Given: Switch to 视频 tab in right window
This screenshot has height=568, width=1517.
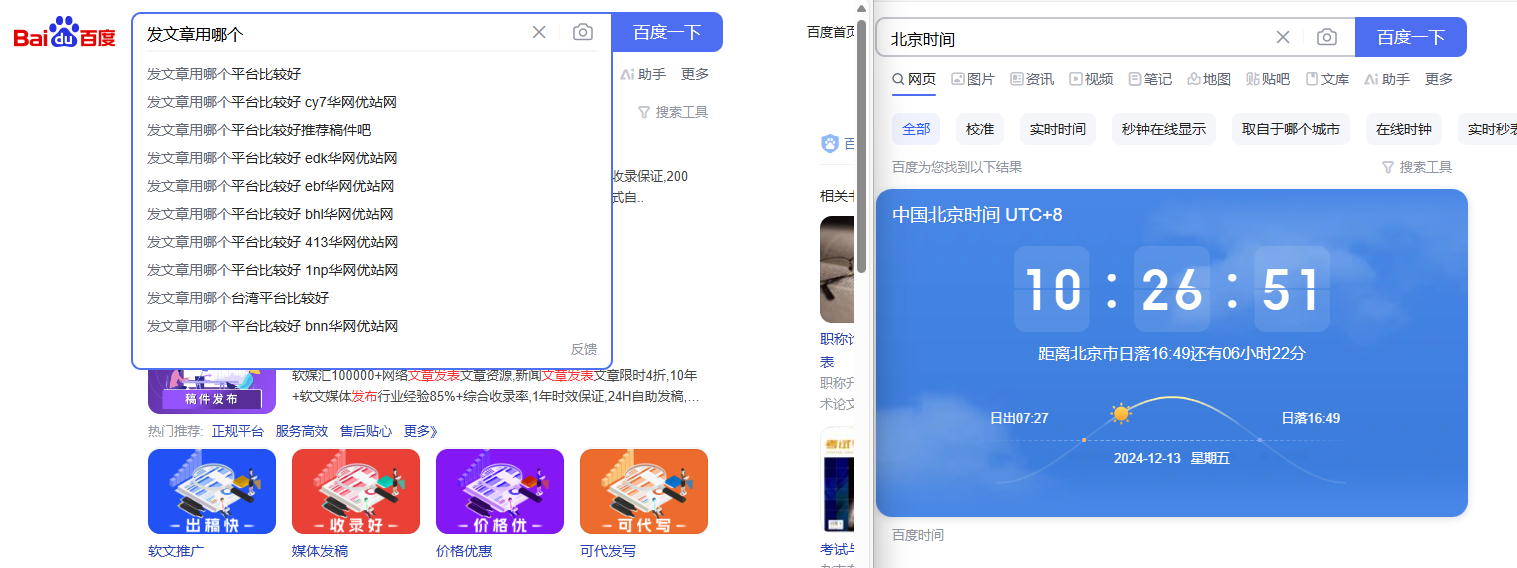Looking at the screenshot, I should click(x=1091, y=79).
